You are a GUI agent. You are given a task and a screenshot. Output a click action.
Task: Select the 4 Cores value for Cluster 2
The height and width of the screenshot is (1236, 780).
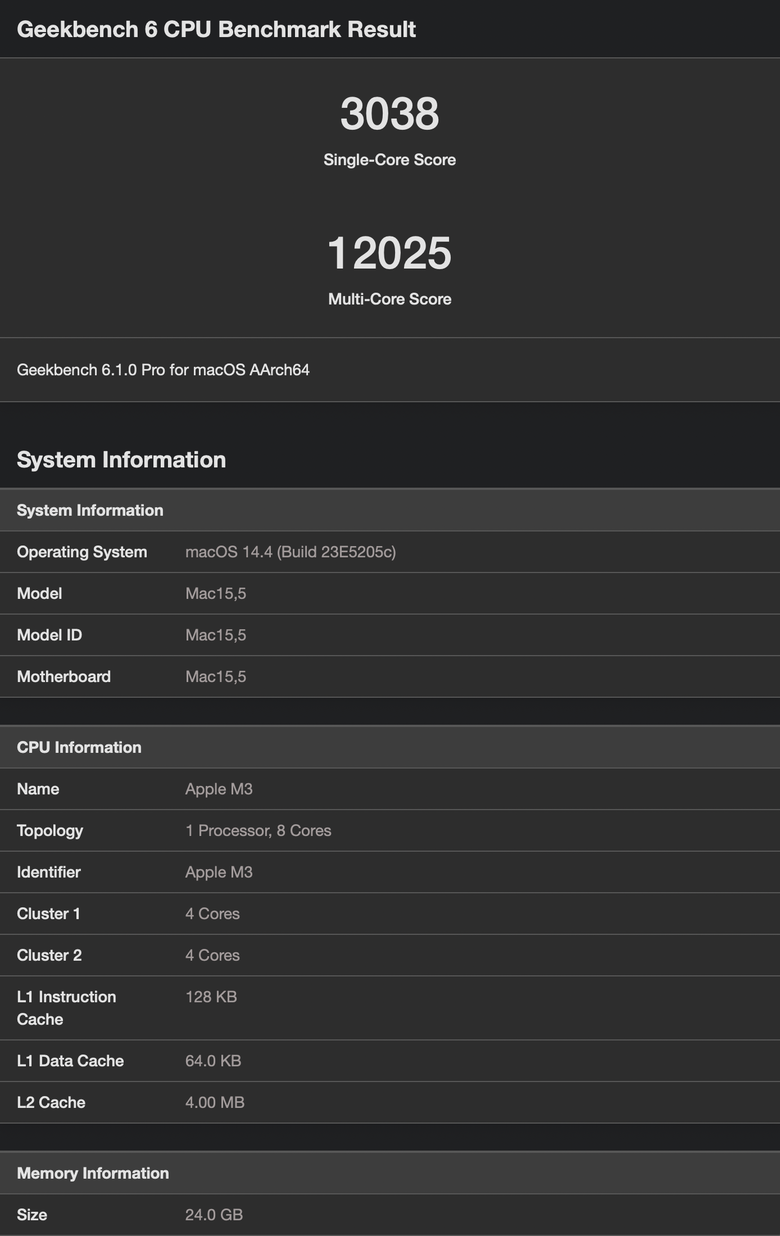(213, 955)
